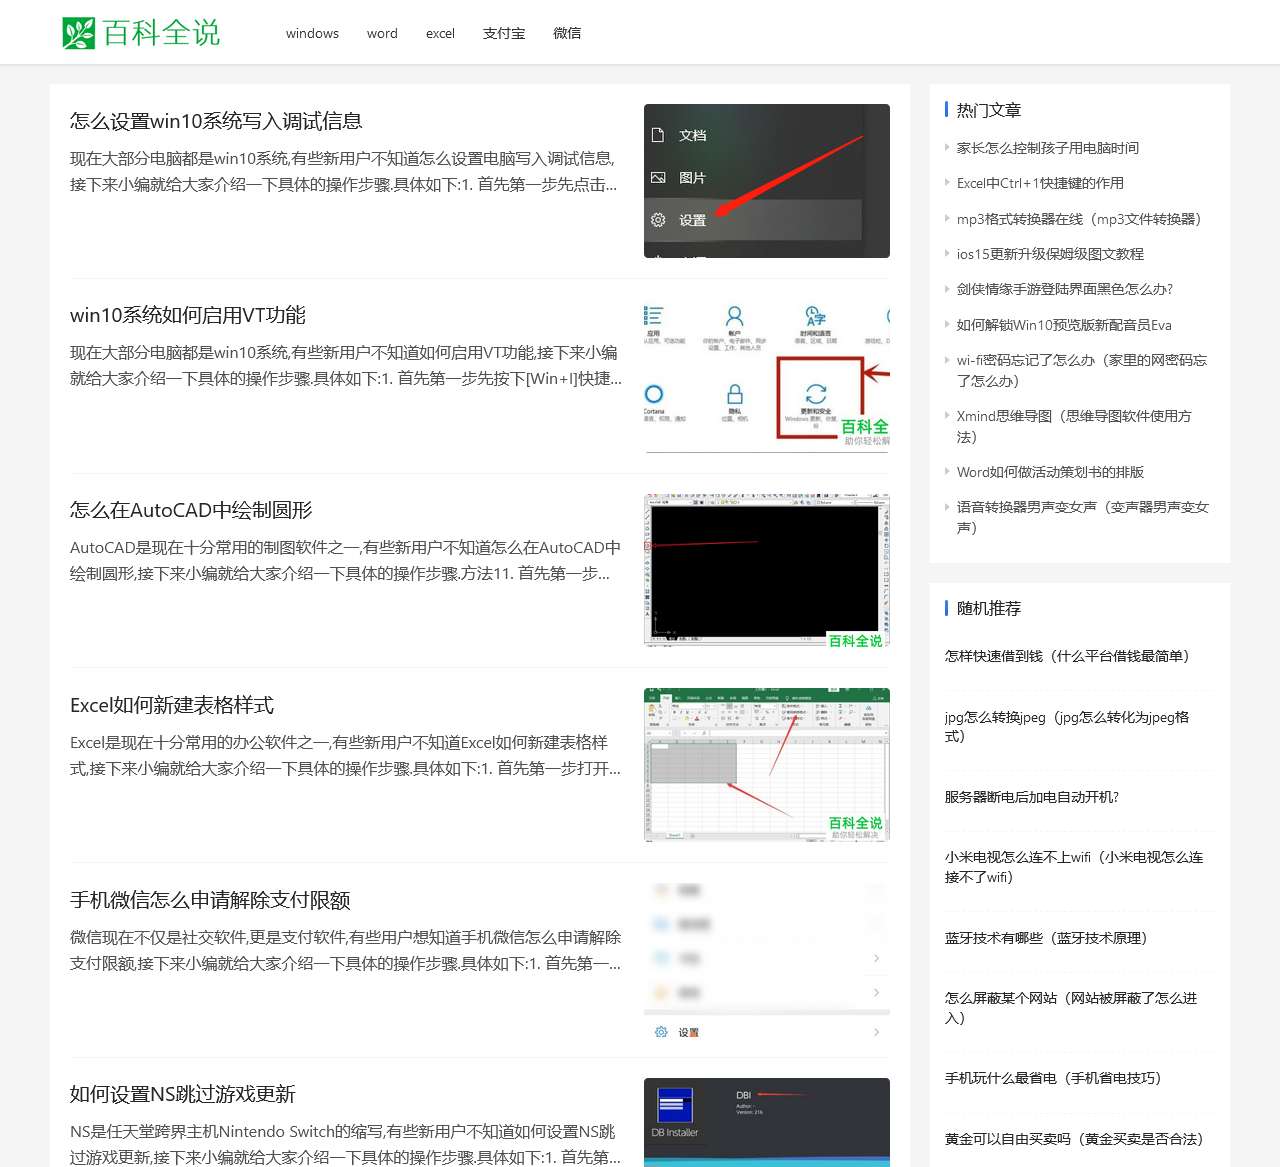Screen dimensions: 1280x1167
Task: Select the 帐户 person icon in settings thumbnail
Action: tap(735, 315)
